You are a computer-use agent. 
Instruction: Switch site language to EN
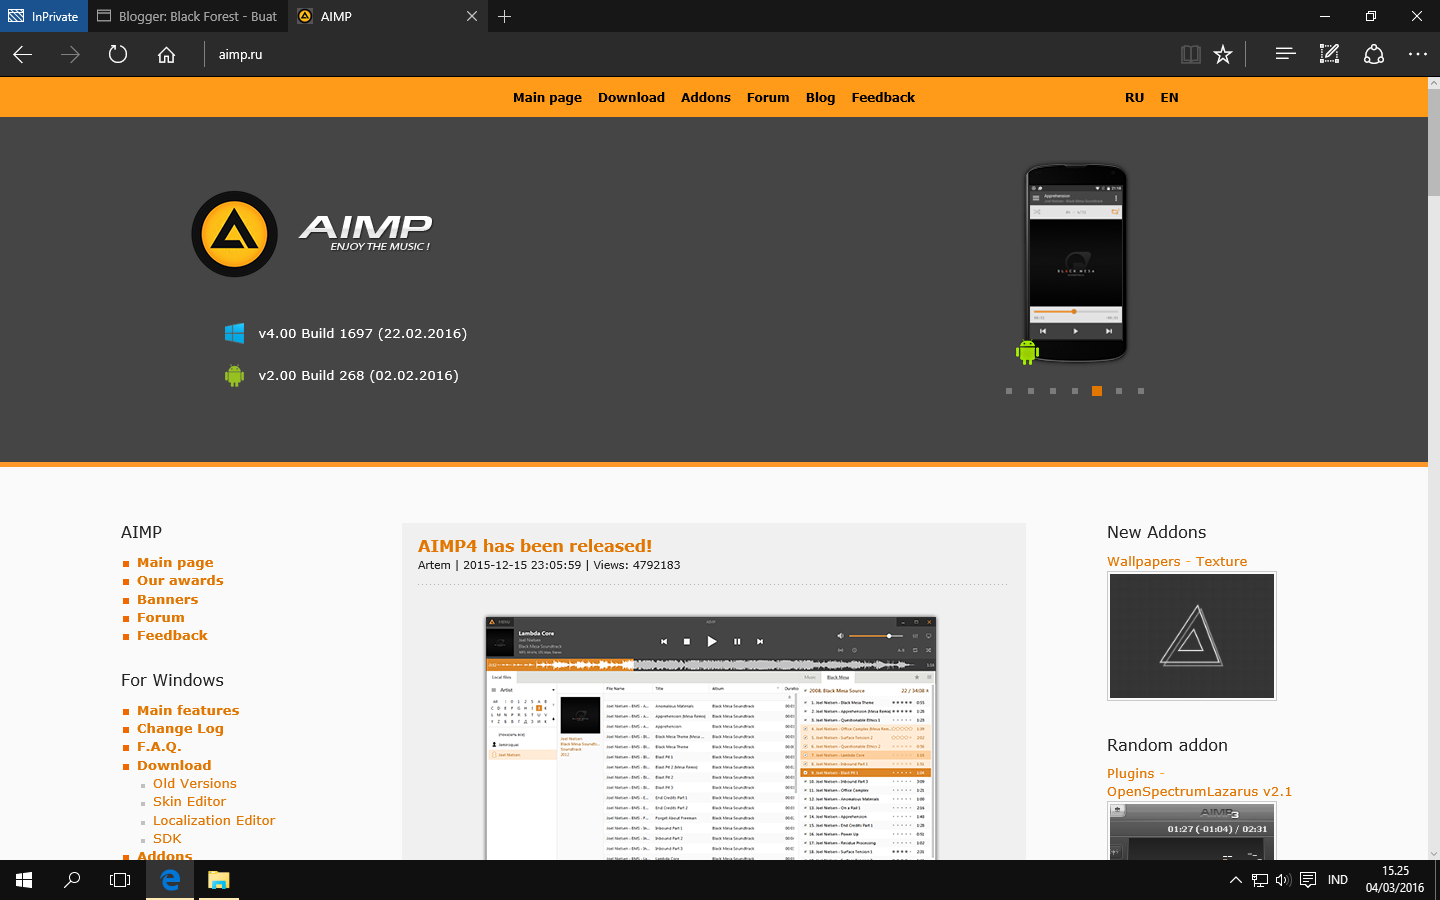(1169, 97)
